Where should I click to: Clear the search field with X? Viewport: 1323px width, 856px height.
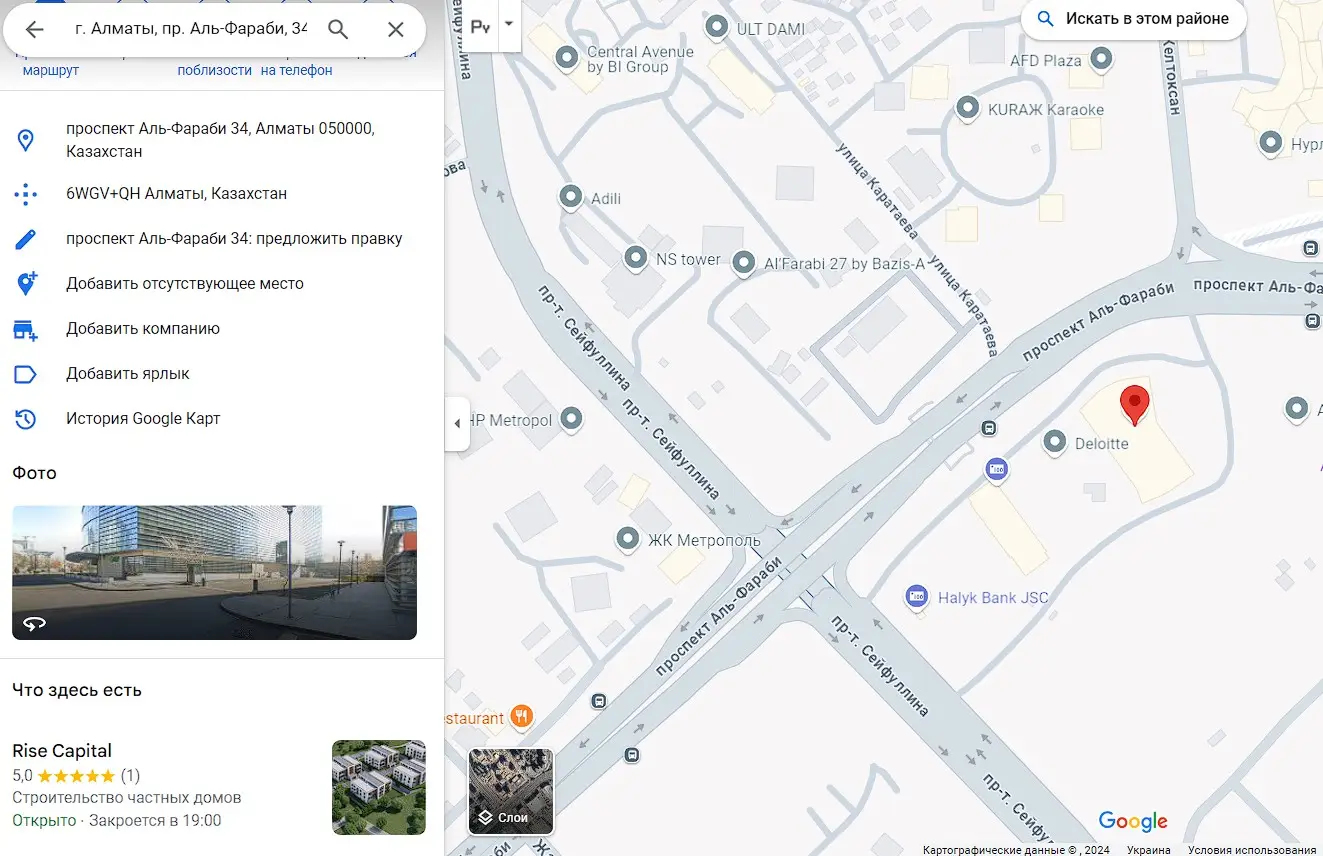[x=395, y=30]
